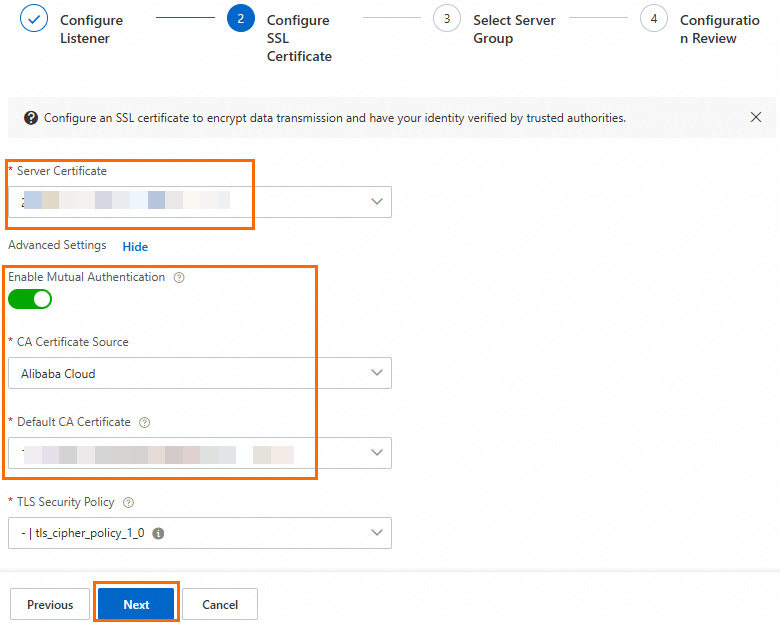This screenshot has width=780, height=623.
Task: Click the step 2 circle icon
Action: tap(241, 18)
